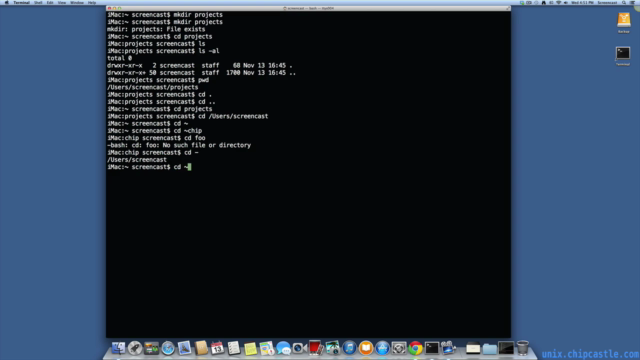The height and width of the screenshot is (360, 640).
Task: Click the Wi-Fi status icon
Action: pos(558,3)
